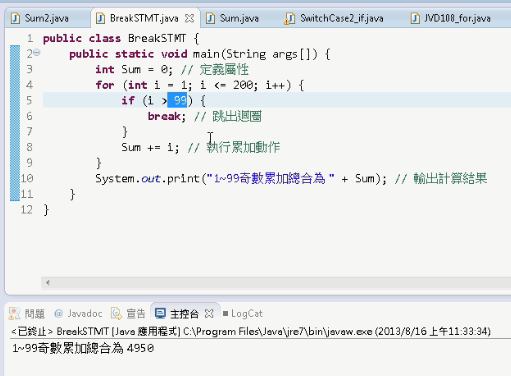Click the blue change marker beside line 5
Viewport: 511px width, 376px height.
pos(15,100)
